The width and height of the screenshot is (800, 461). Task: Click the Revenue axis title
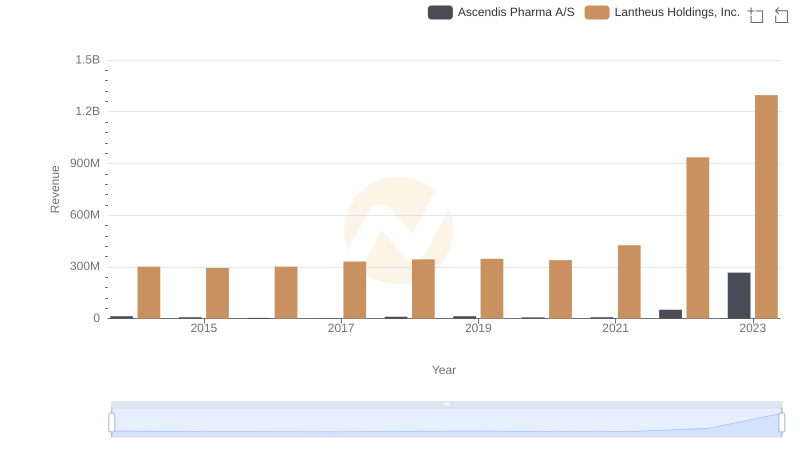[55, 189]
